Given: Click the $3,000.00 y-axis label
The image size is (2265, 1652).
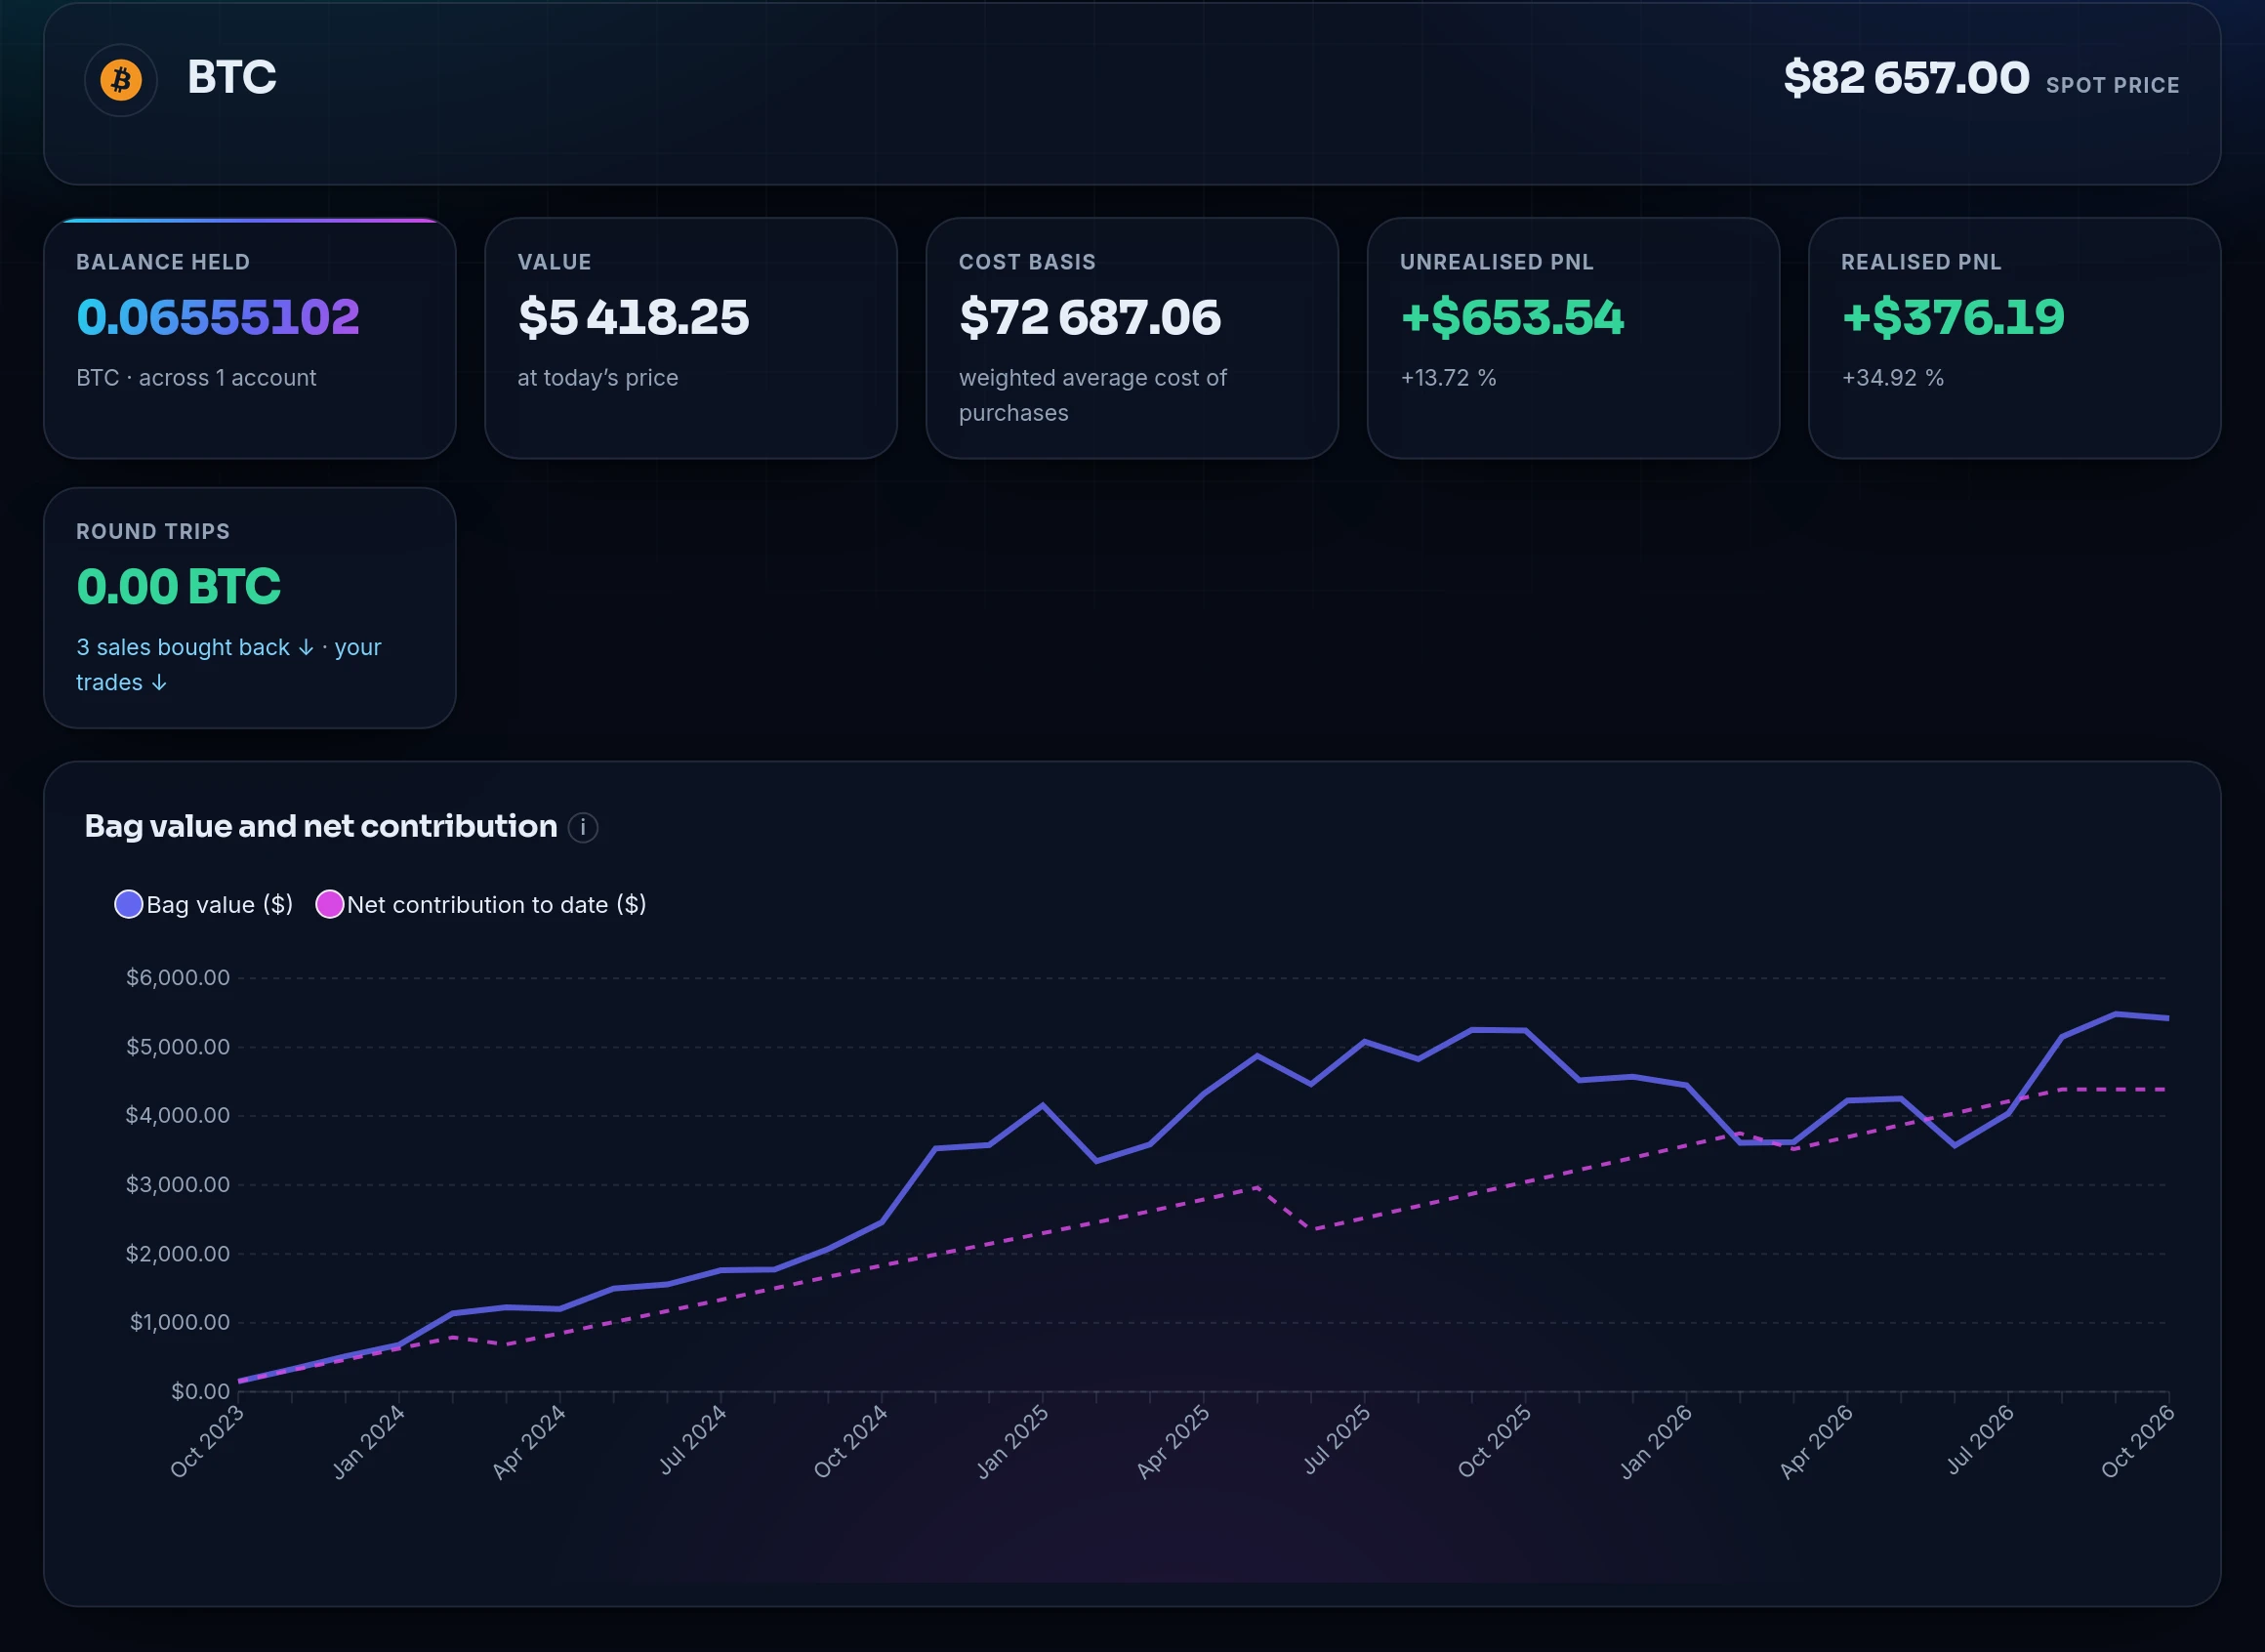Looking at the screenshot, I should click(178, 1185).
